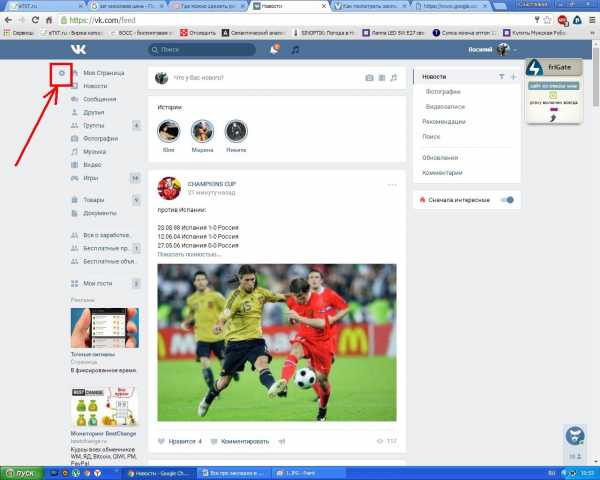This screenshot has width=600, height=480.
Task: Open the Сервисы bookmarks bar item
Action: tap(19, 33)
